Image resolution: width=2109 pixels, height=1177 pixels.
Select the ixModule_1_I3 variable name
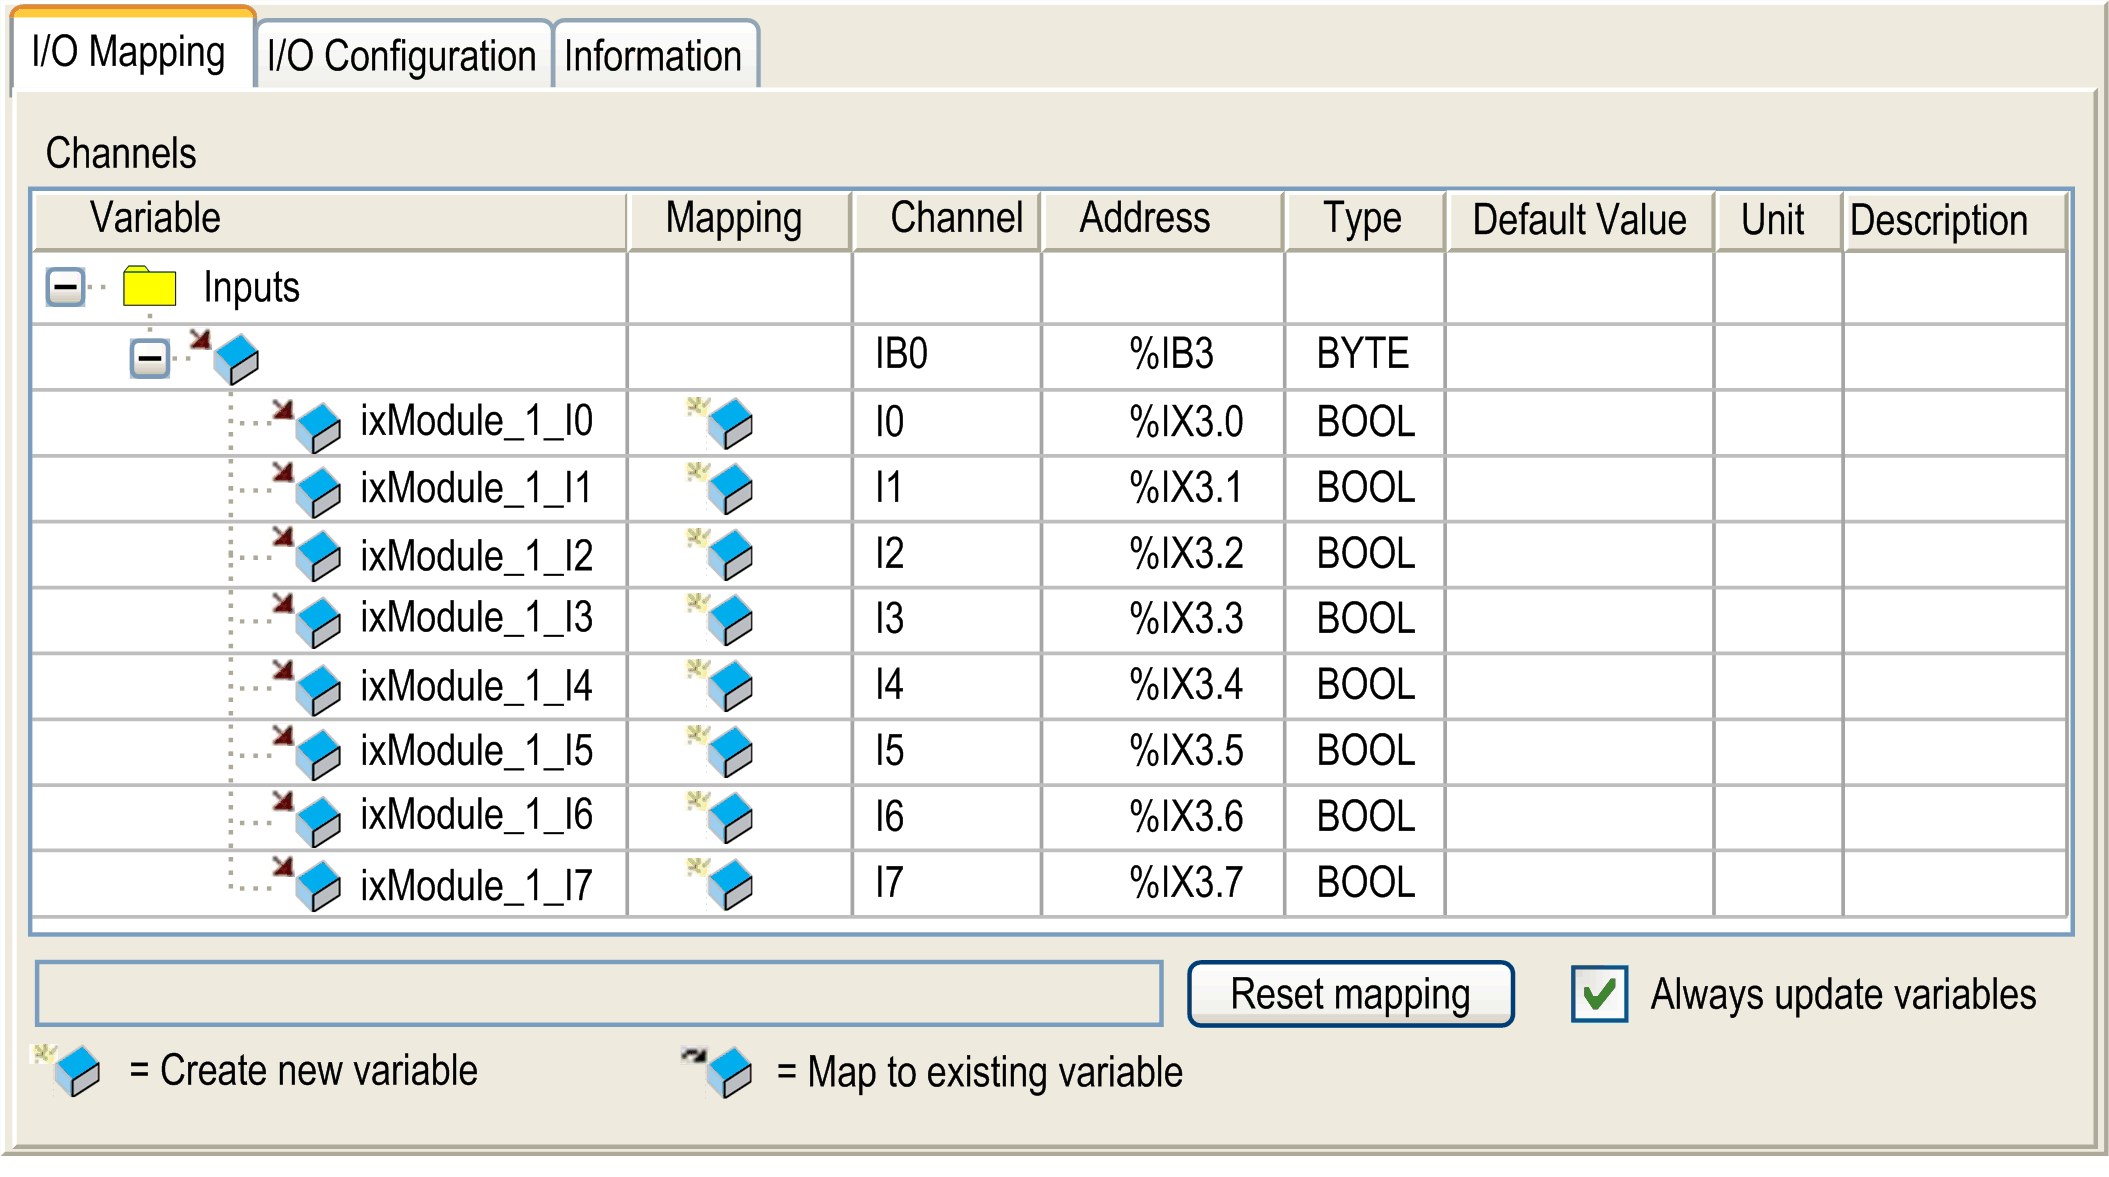coord(477,618)
